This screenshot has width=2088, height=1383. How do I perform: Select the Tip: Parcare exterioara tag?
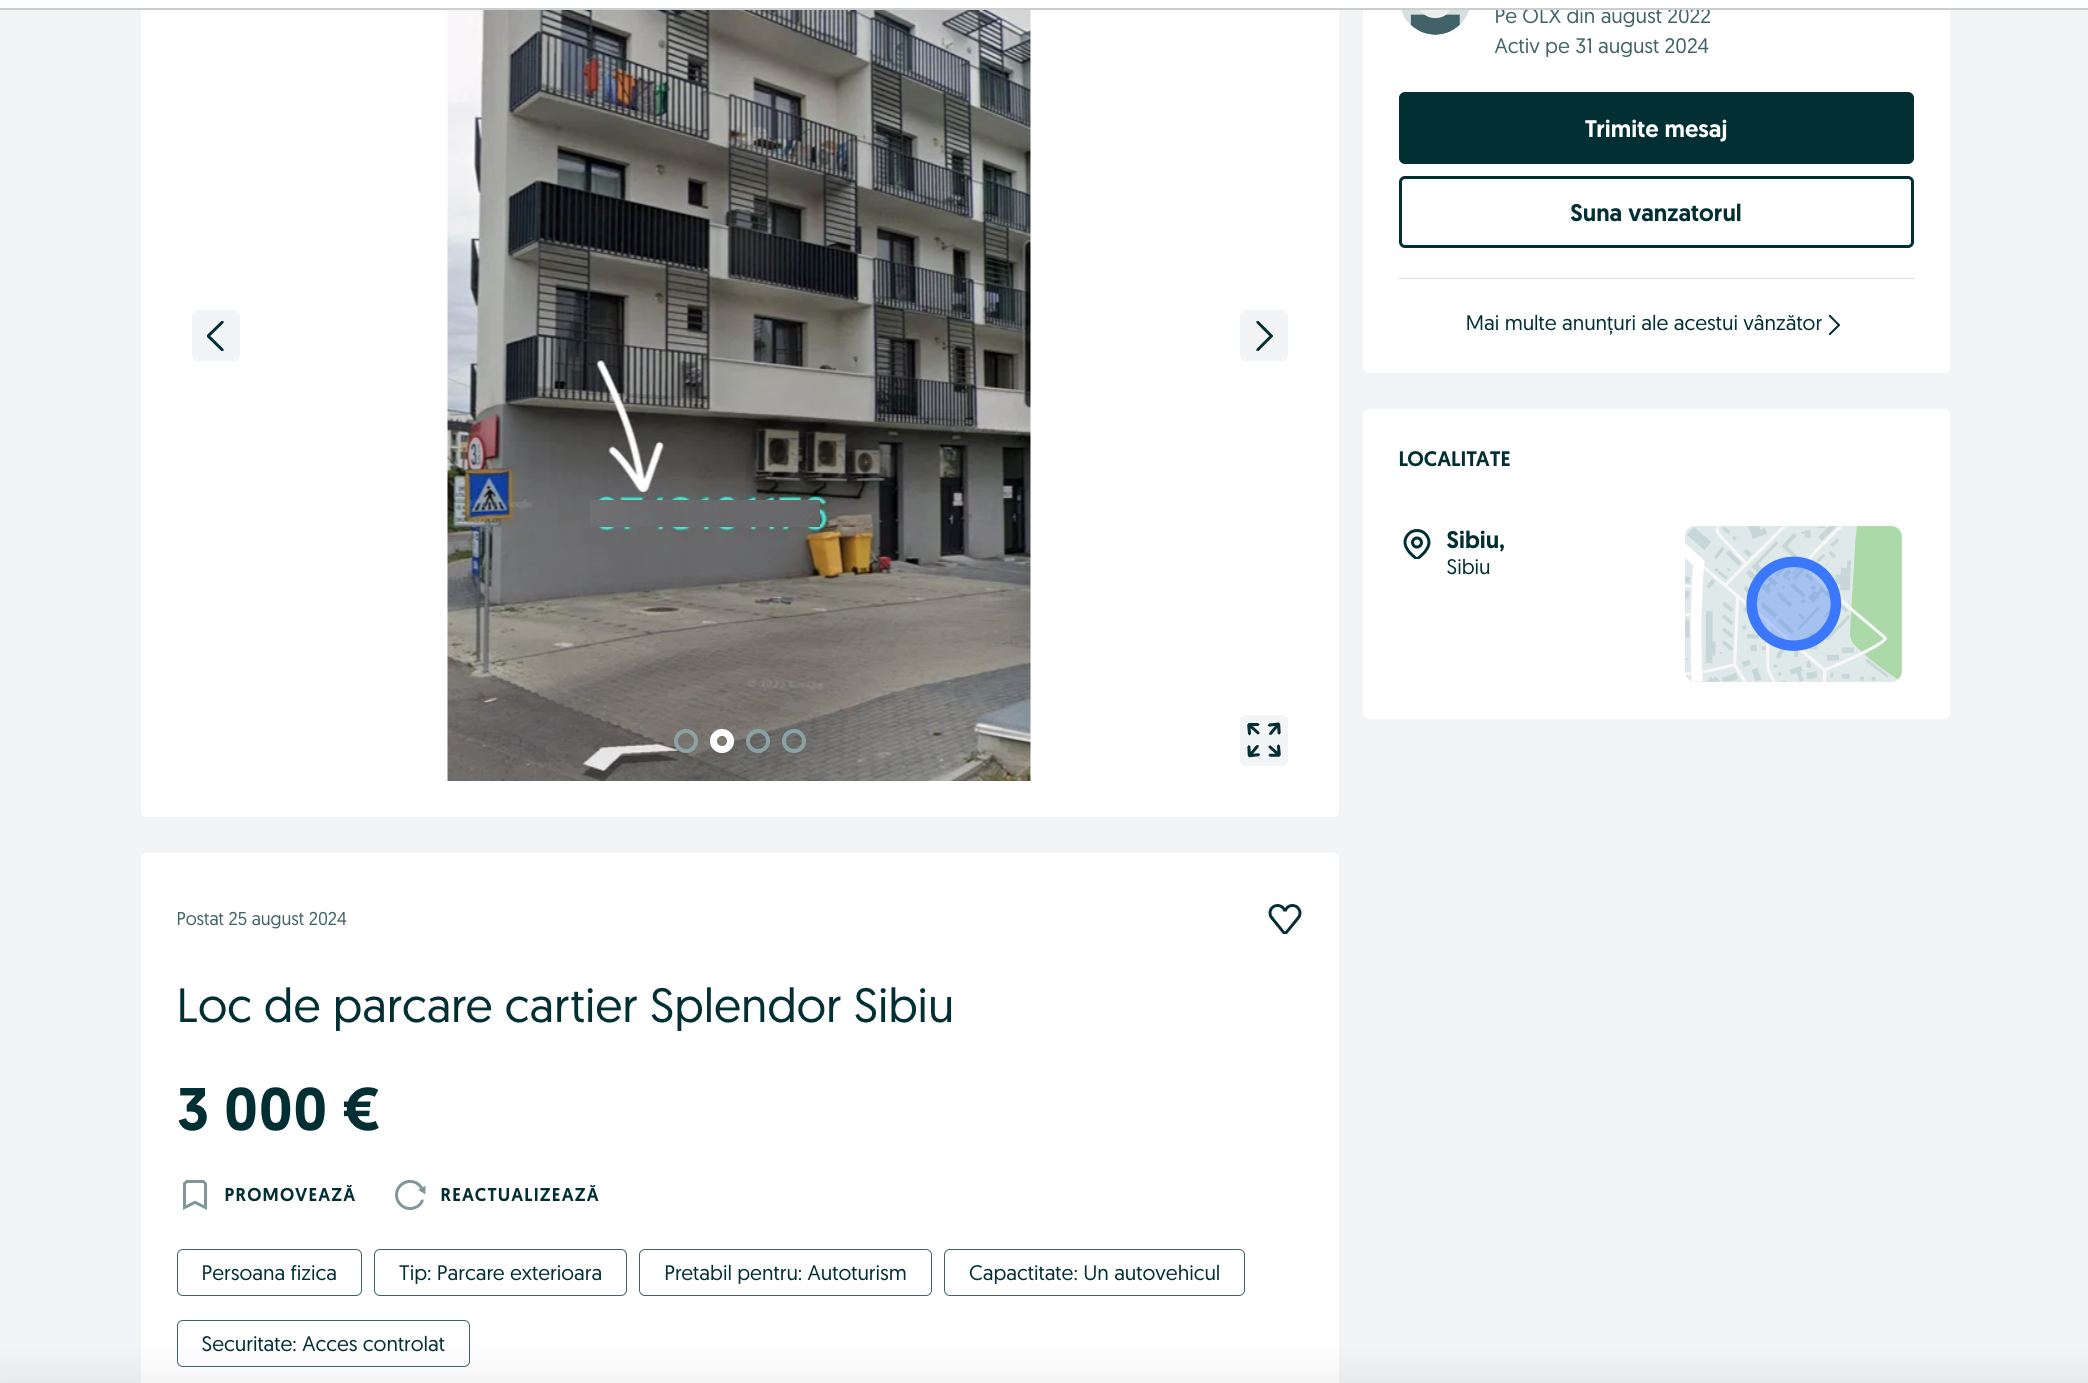(500, 1272)
